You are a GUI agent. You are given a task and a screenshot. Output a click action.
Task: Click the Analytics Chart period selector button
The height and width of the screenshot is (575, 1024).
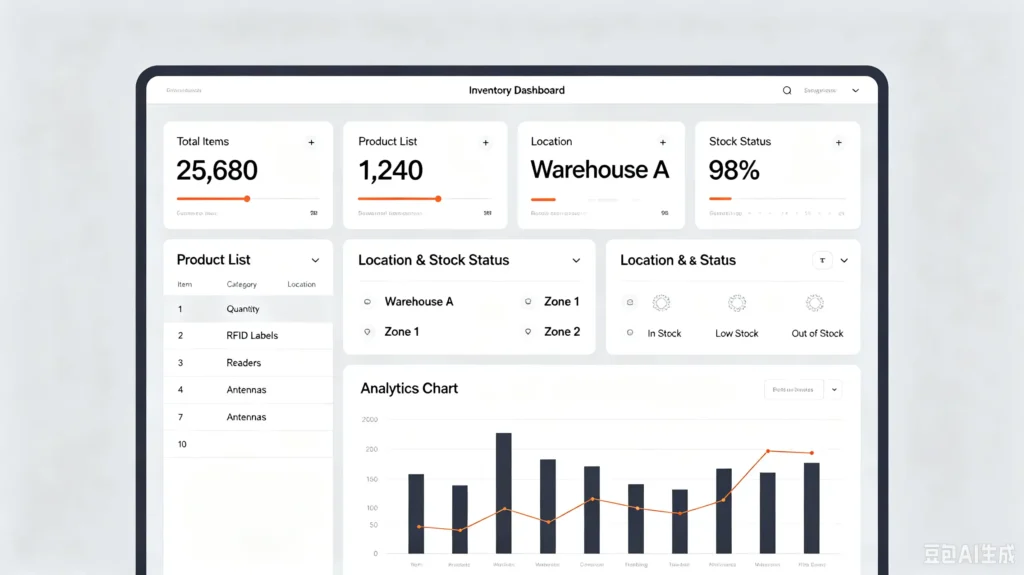tap(793, 389)
